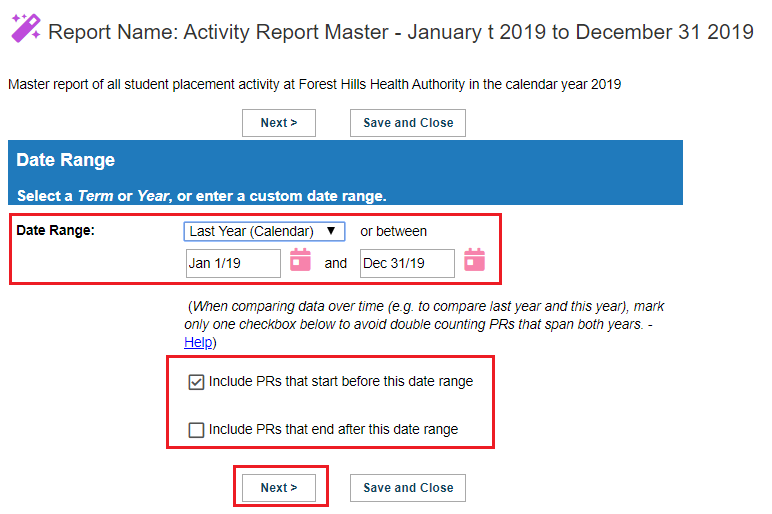
Task: Click the bottom Next > button
Action: coord(279,488)
